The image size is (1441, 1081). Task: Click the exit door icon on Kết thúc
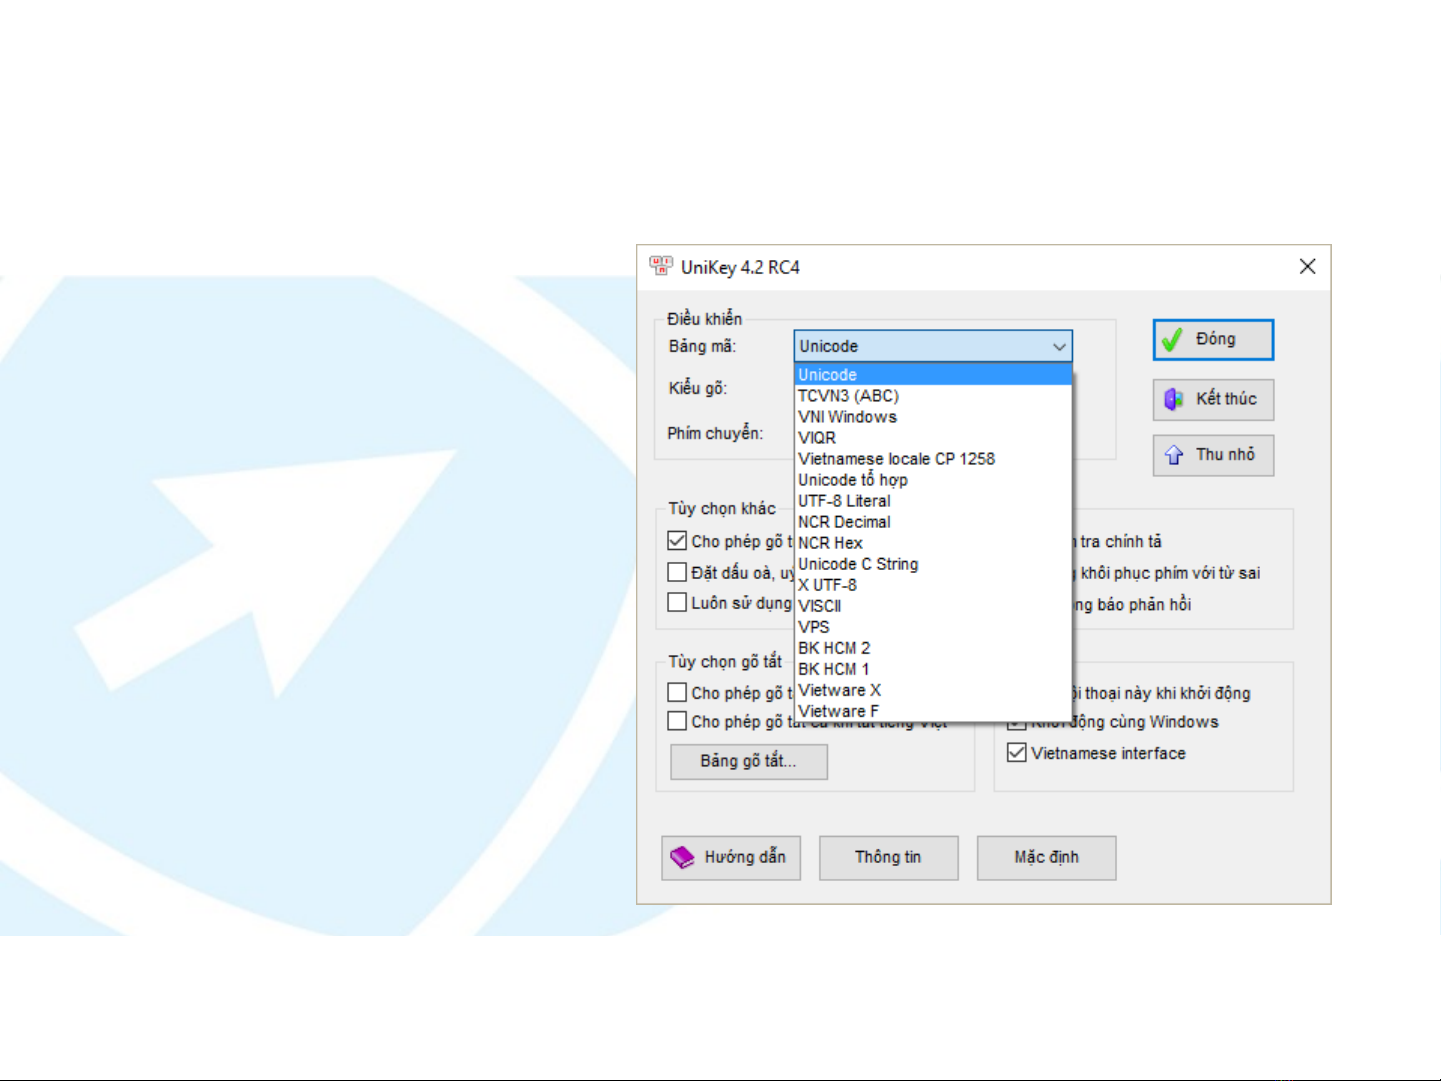[1174, 400]
